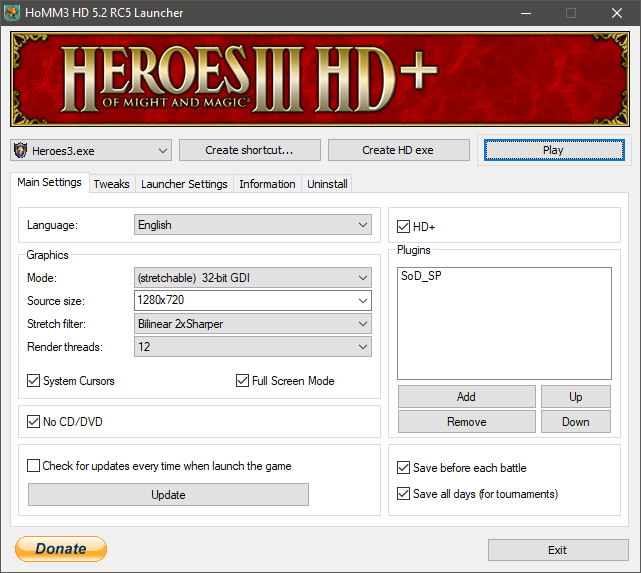Click the Heroes III HD+ banner image
Viewport: 641px width, 573px height.
320,79
